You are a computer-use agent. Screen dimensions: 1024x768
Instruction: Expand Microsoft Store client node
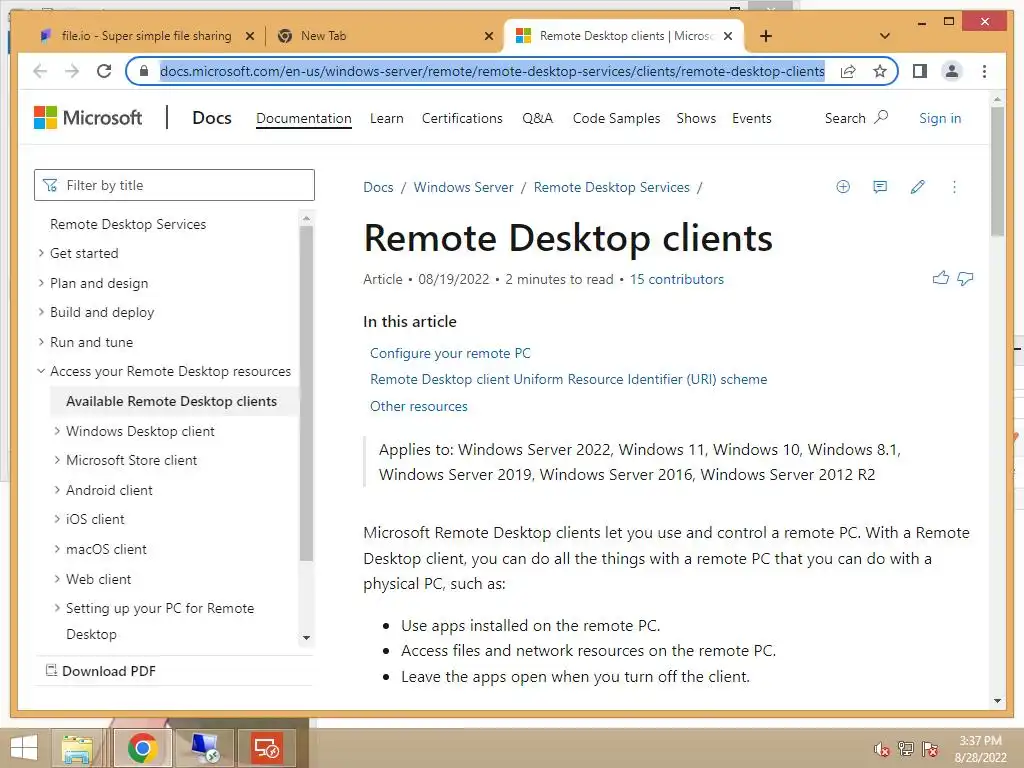click(57, 460)
